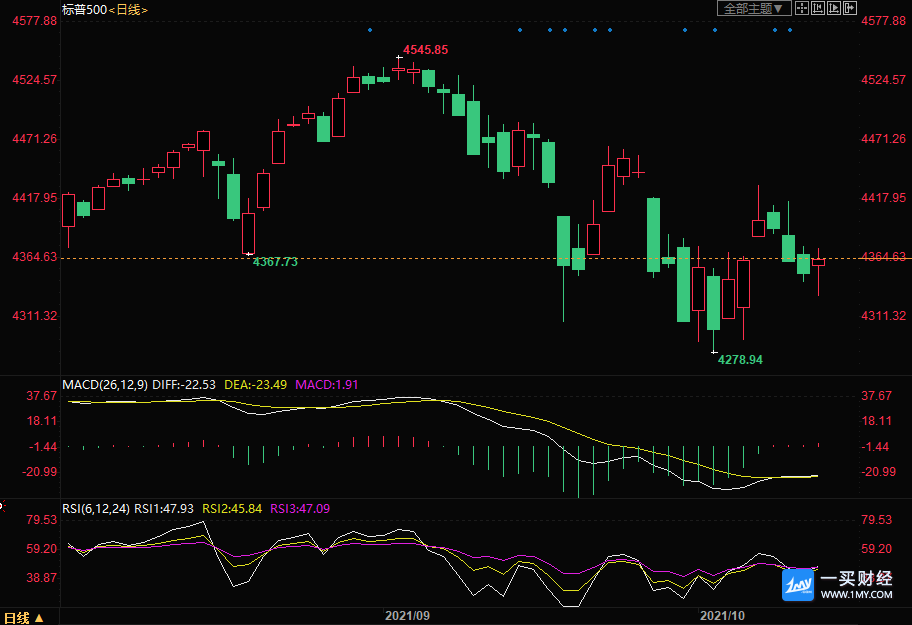This screenshot has width=912, height=625.
Task: Click the MACD(26,12,9) indicator label
Action: click(x=105, y=385)
